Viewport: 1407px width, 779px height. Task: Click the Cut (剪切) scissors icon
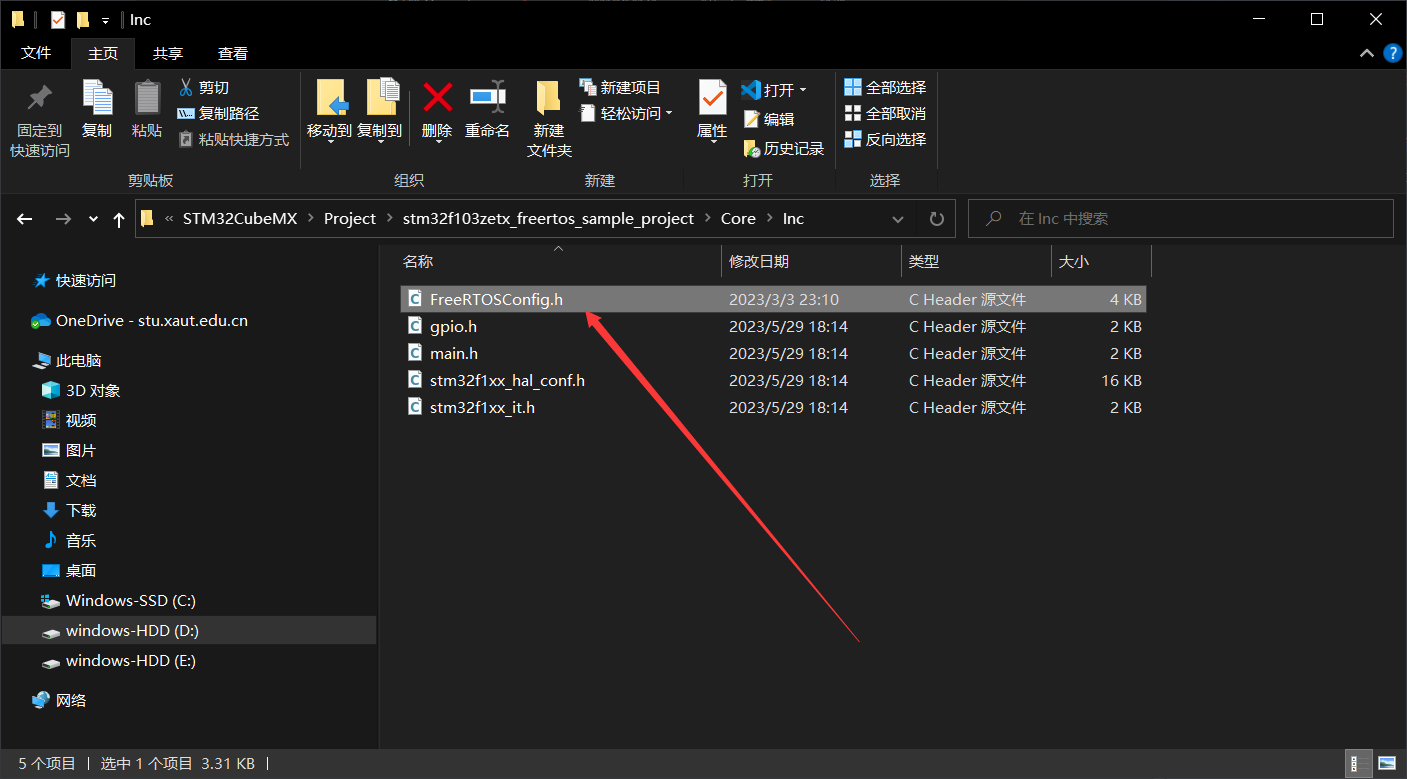coord(186,88)
